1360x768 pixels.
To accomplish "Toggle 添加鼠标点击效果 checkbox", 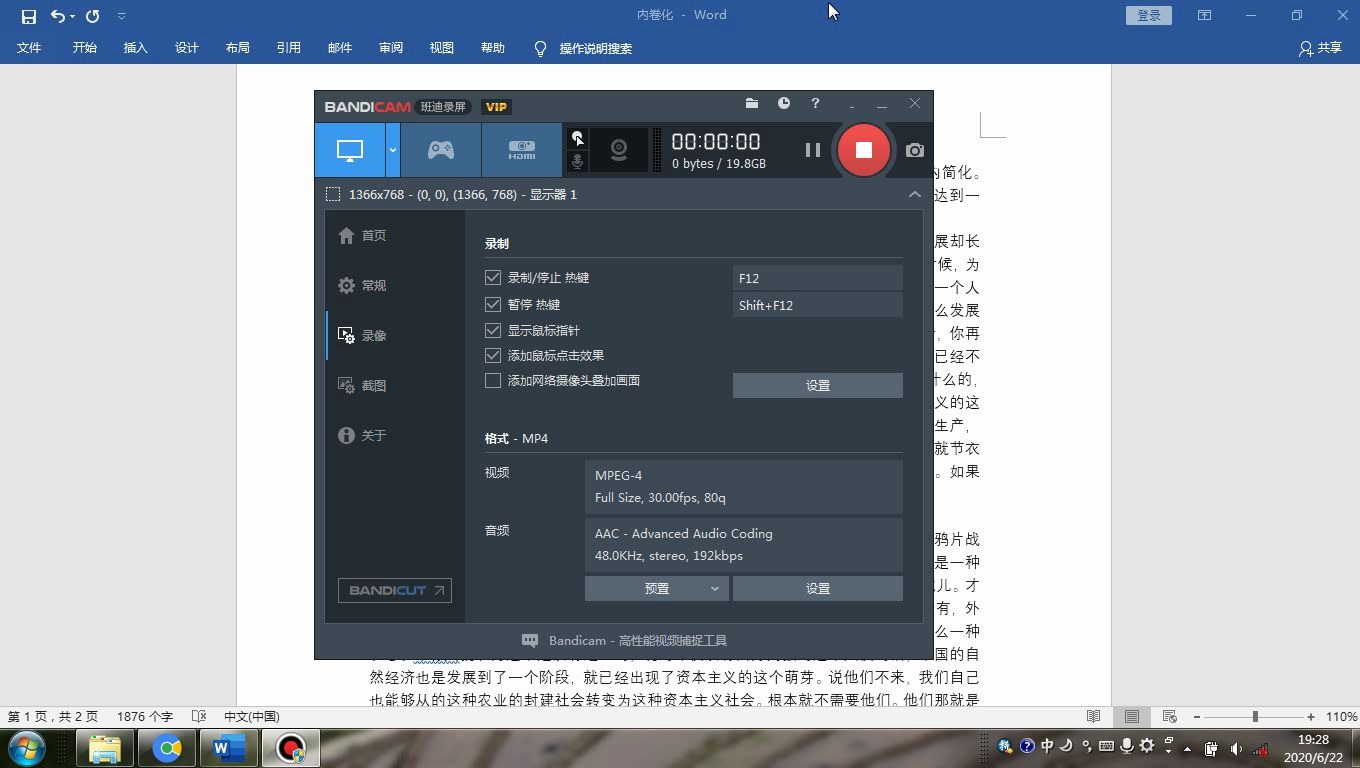I will 492,355.
